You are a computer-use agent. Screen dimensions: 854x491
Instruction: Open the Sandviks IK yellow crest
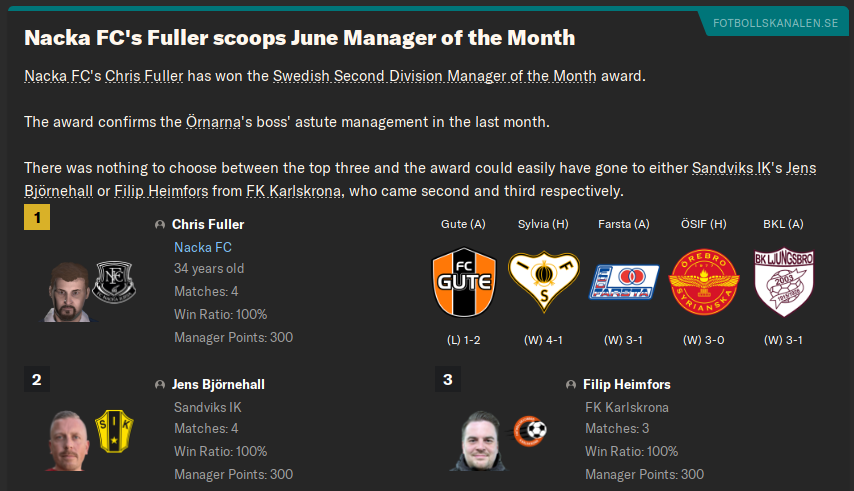[114, 430]
